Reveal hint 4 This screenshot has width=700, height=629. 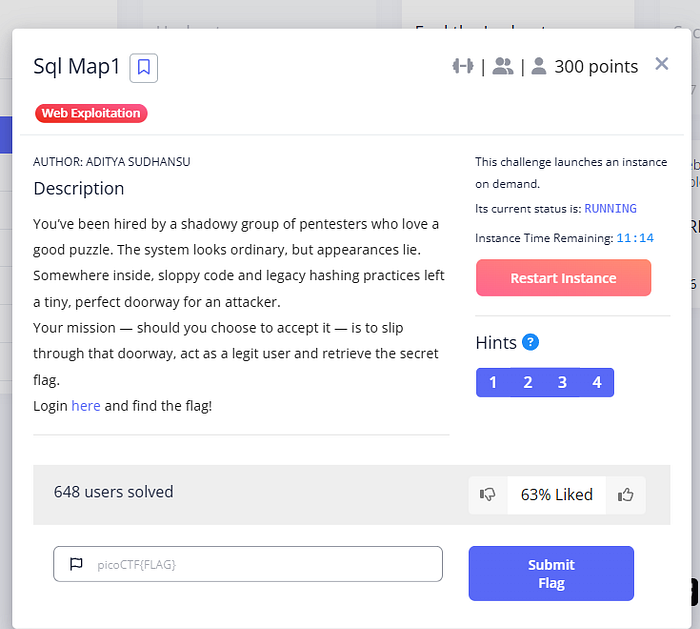597,382
